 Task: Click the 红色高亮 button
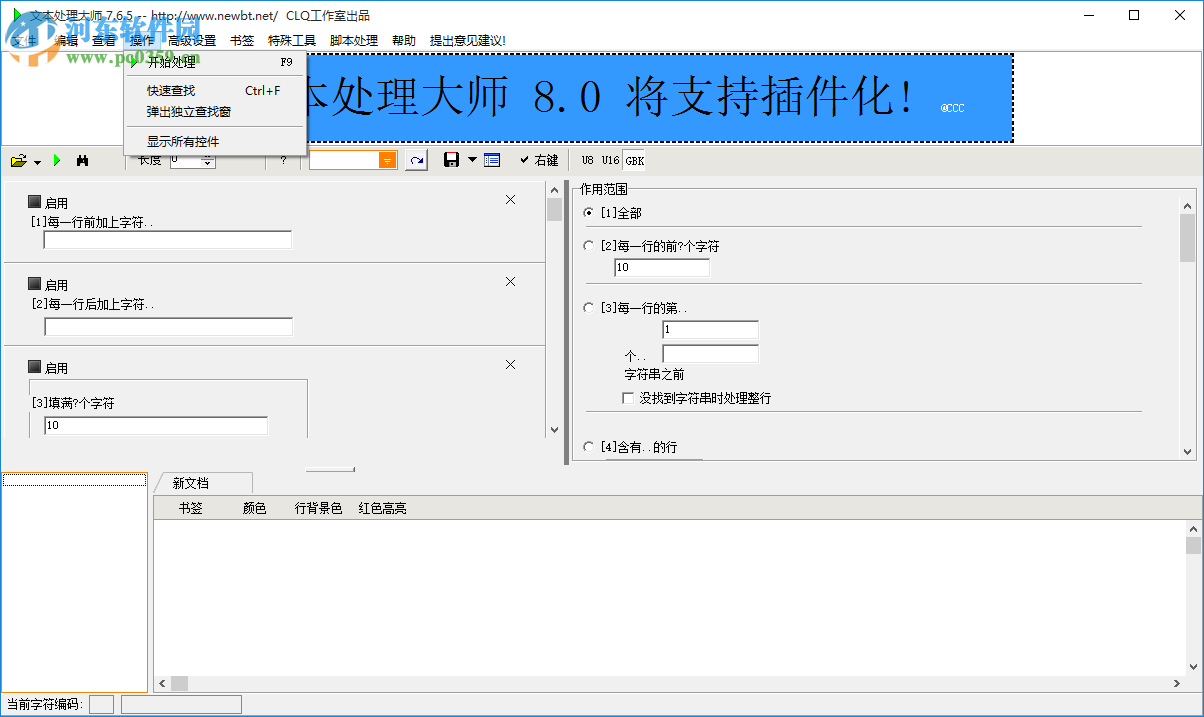coord(382,507)
